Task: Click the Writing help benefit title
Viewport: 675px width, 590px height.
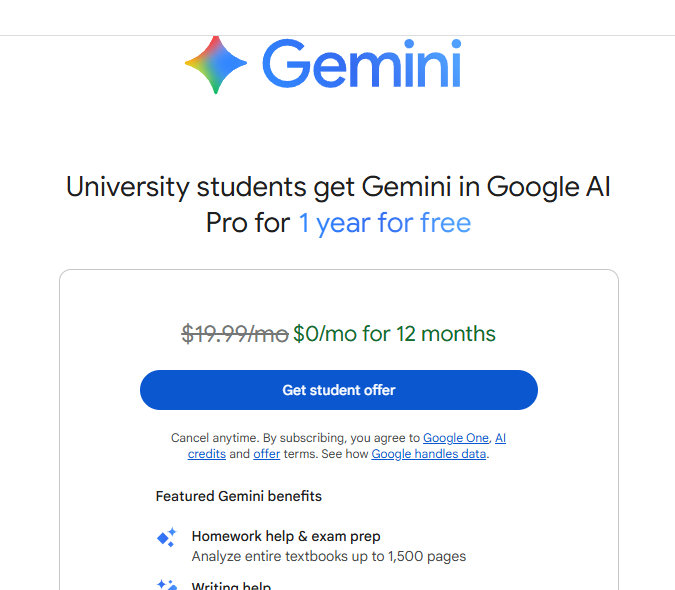Action: coord(231,585)
